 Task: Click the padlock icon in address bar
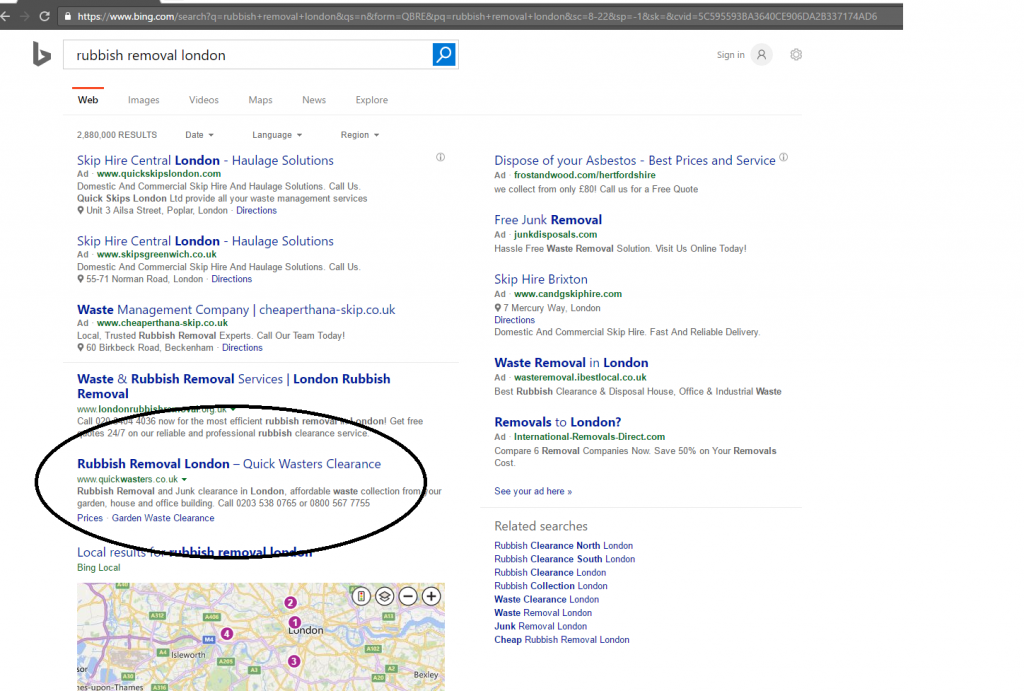click(67, 16)
